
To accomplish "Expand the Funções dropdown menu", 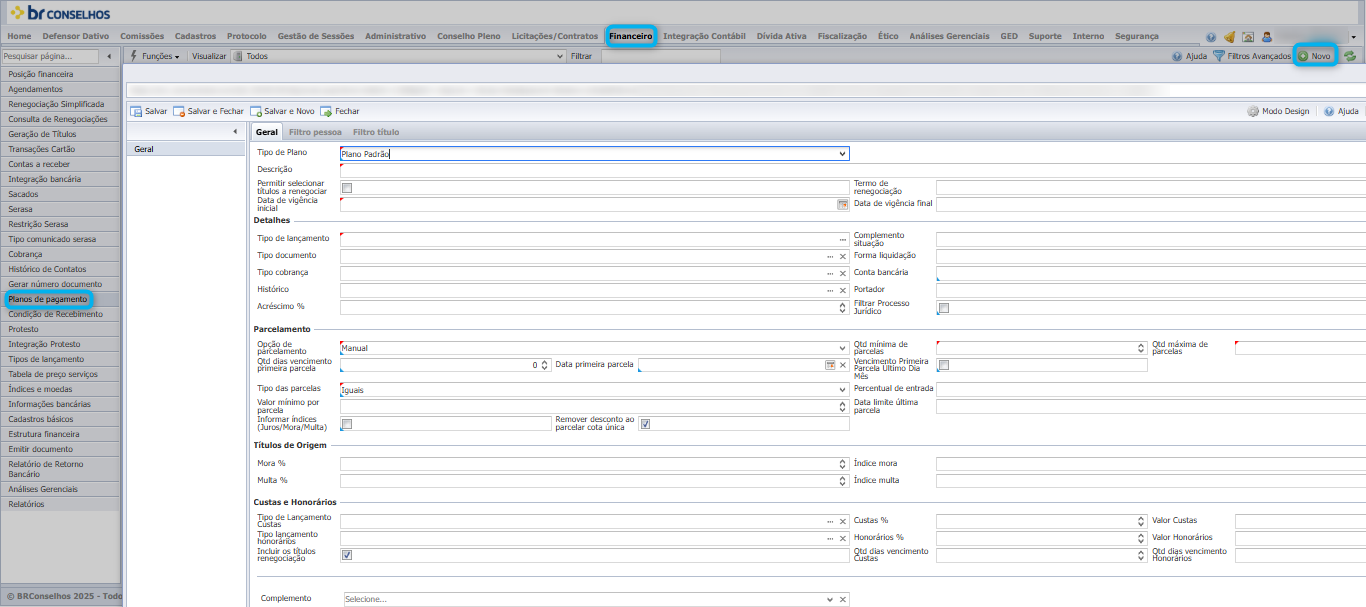I will coord(155,57).
